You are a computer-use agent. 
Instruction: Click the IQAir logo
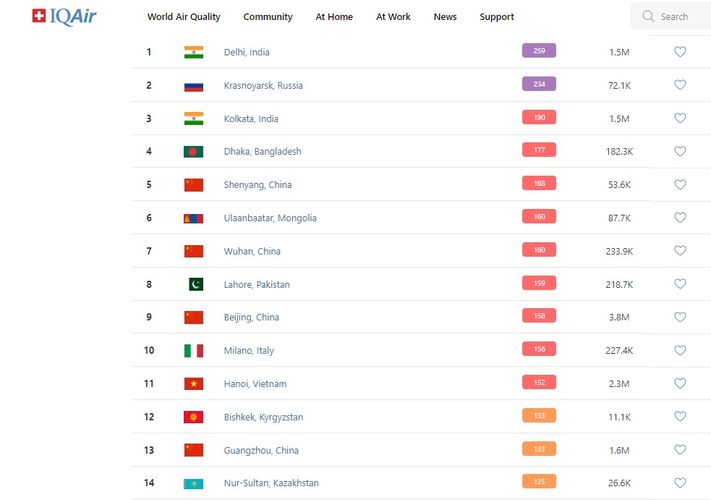[64, 16]
